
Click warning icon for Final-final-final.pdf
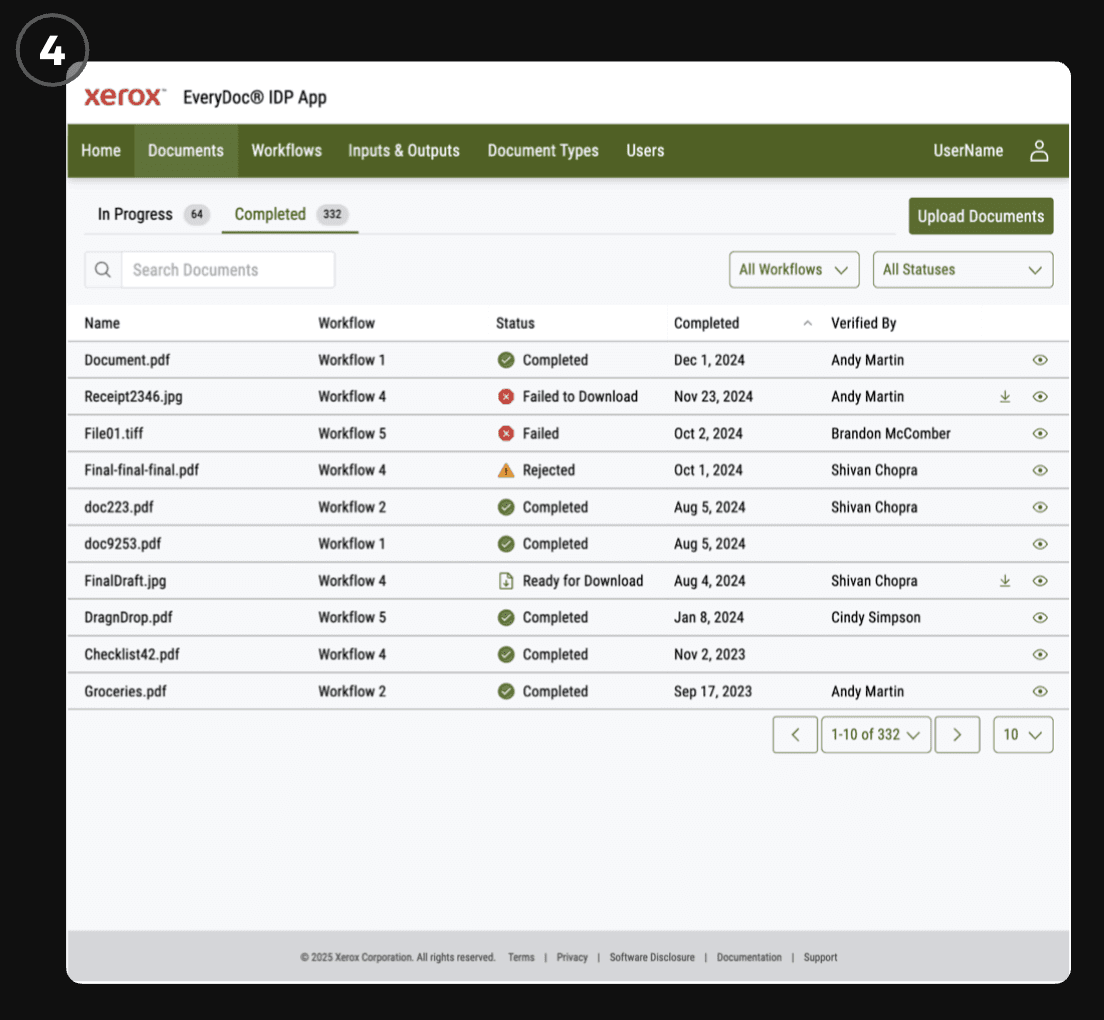tap(506, 470)
